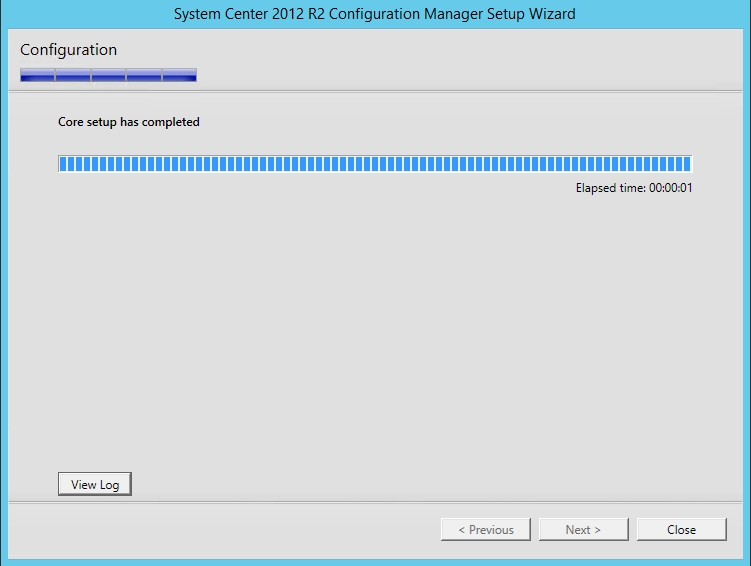
Task: Go to the Next wizard page
Action: (583, 530)
